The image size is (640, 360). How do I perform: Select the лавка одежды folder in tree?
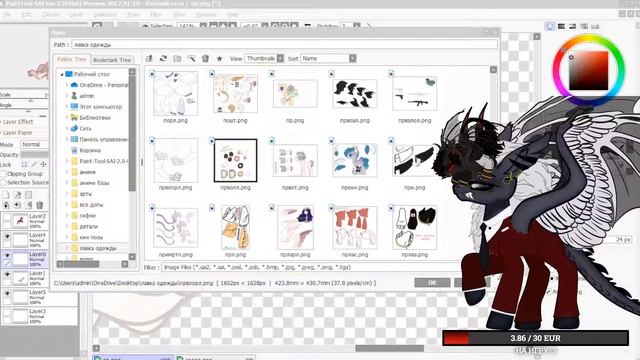tap(94, 248)
